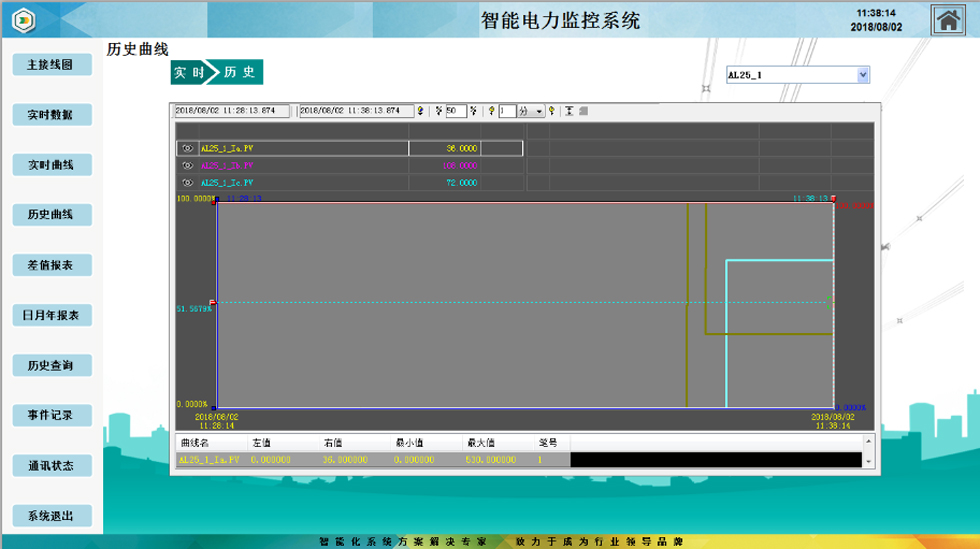The height and width of the screenshot is (549, 980).
Task: Click the home icon in top-right corner
Action: pyautogui.click(x=948, y=20)
